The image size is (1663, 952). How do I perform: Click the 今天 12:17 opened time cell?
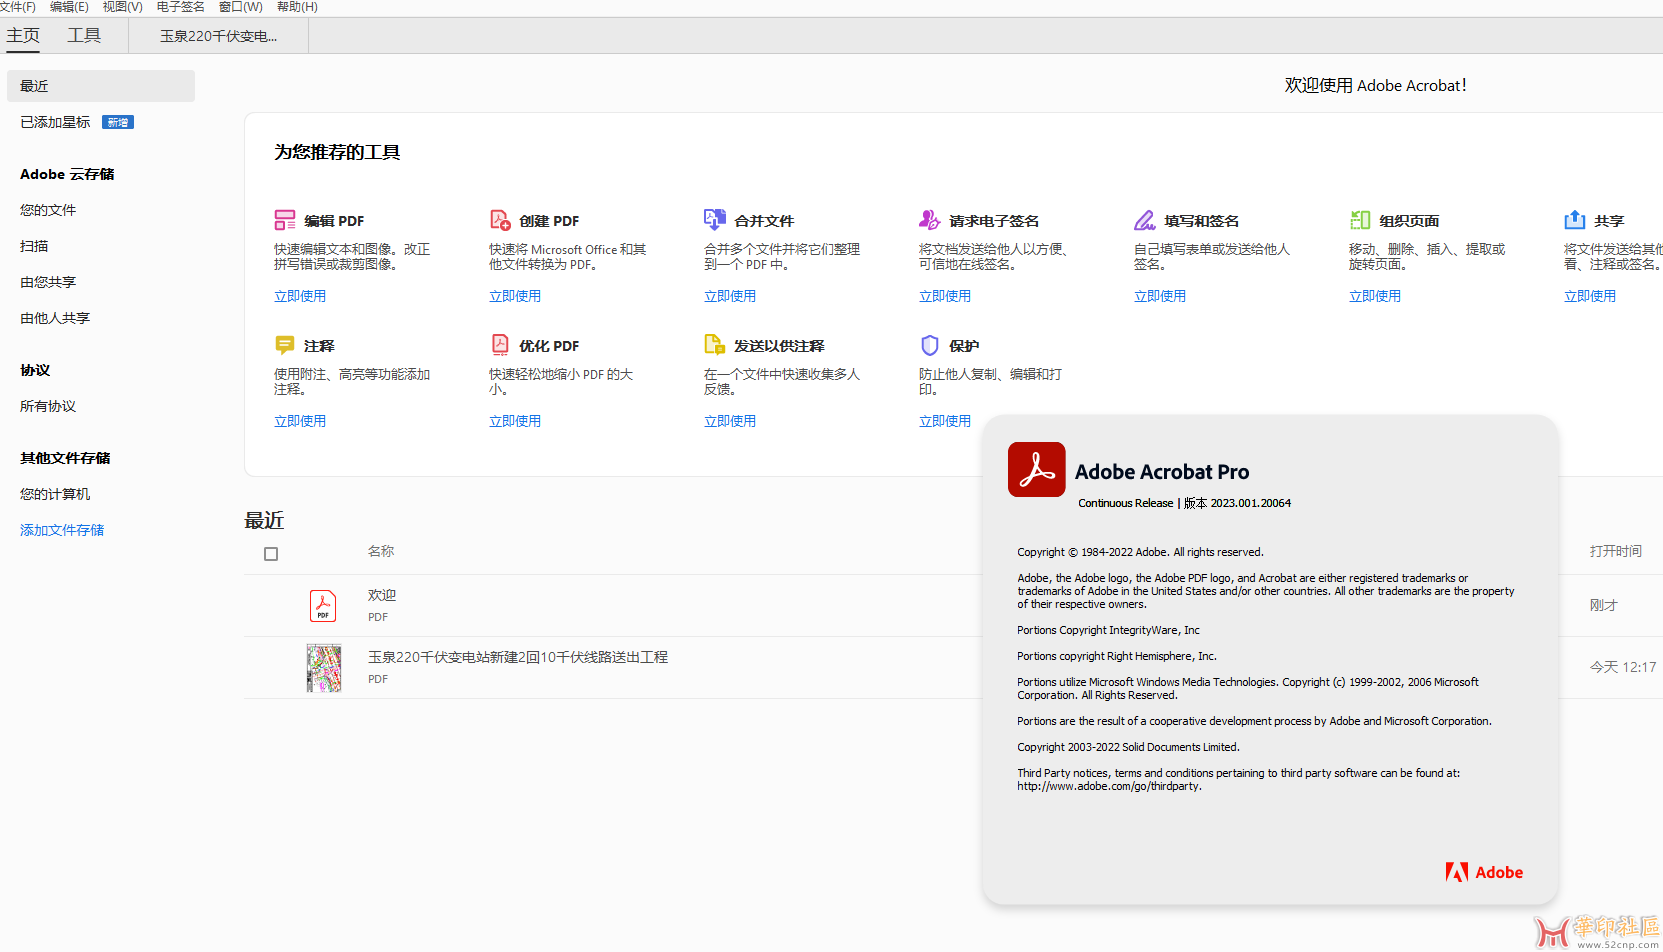(x=1623, y=667)
